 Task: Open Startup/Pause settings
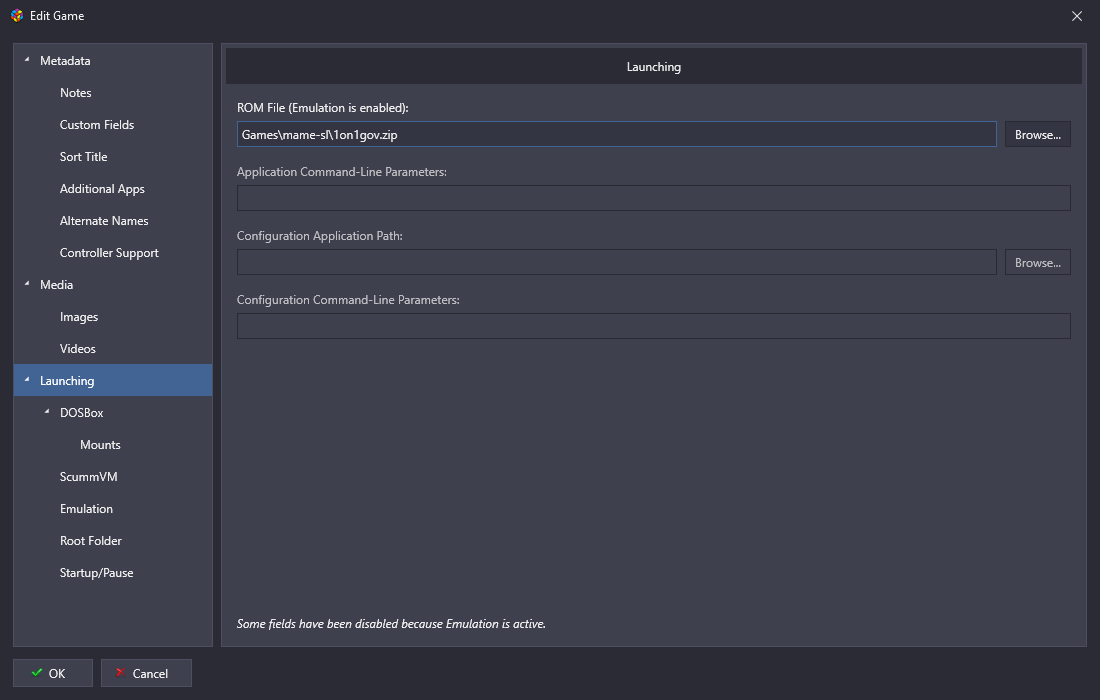point(97,572)
